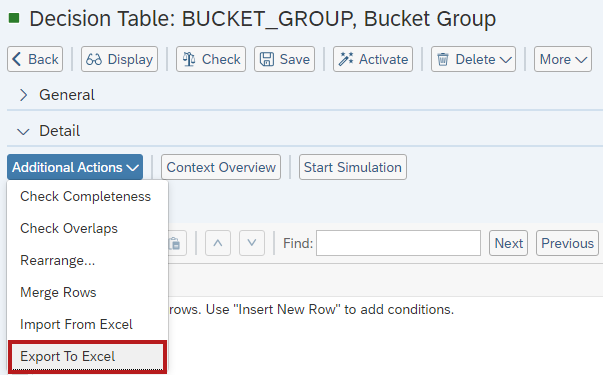Click inside the Find text field
This screenshot has height=375, width=603.
(398, 243)
